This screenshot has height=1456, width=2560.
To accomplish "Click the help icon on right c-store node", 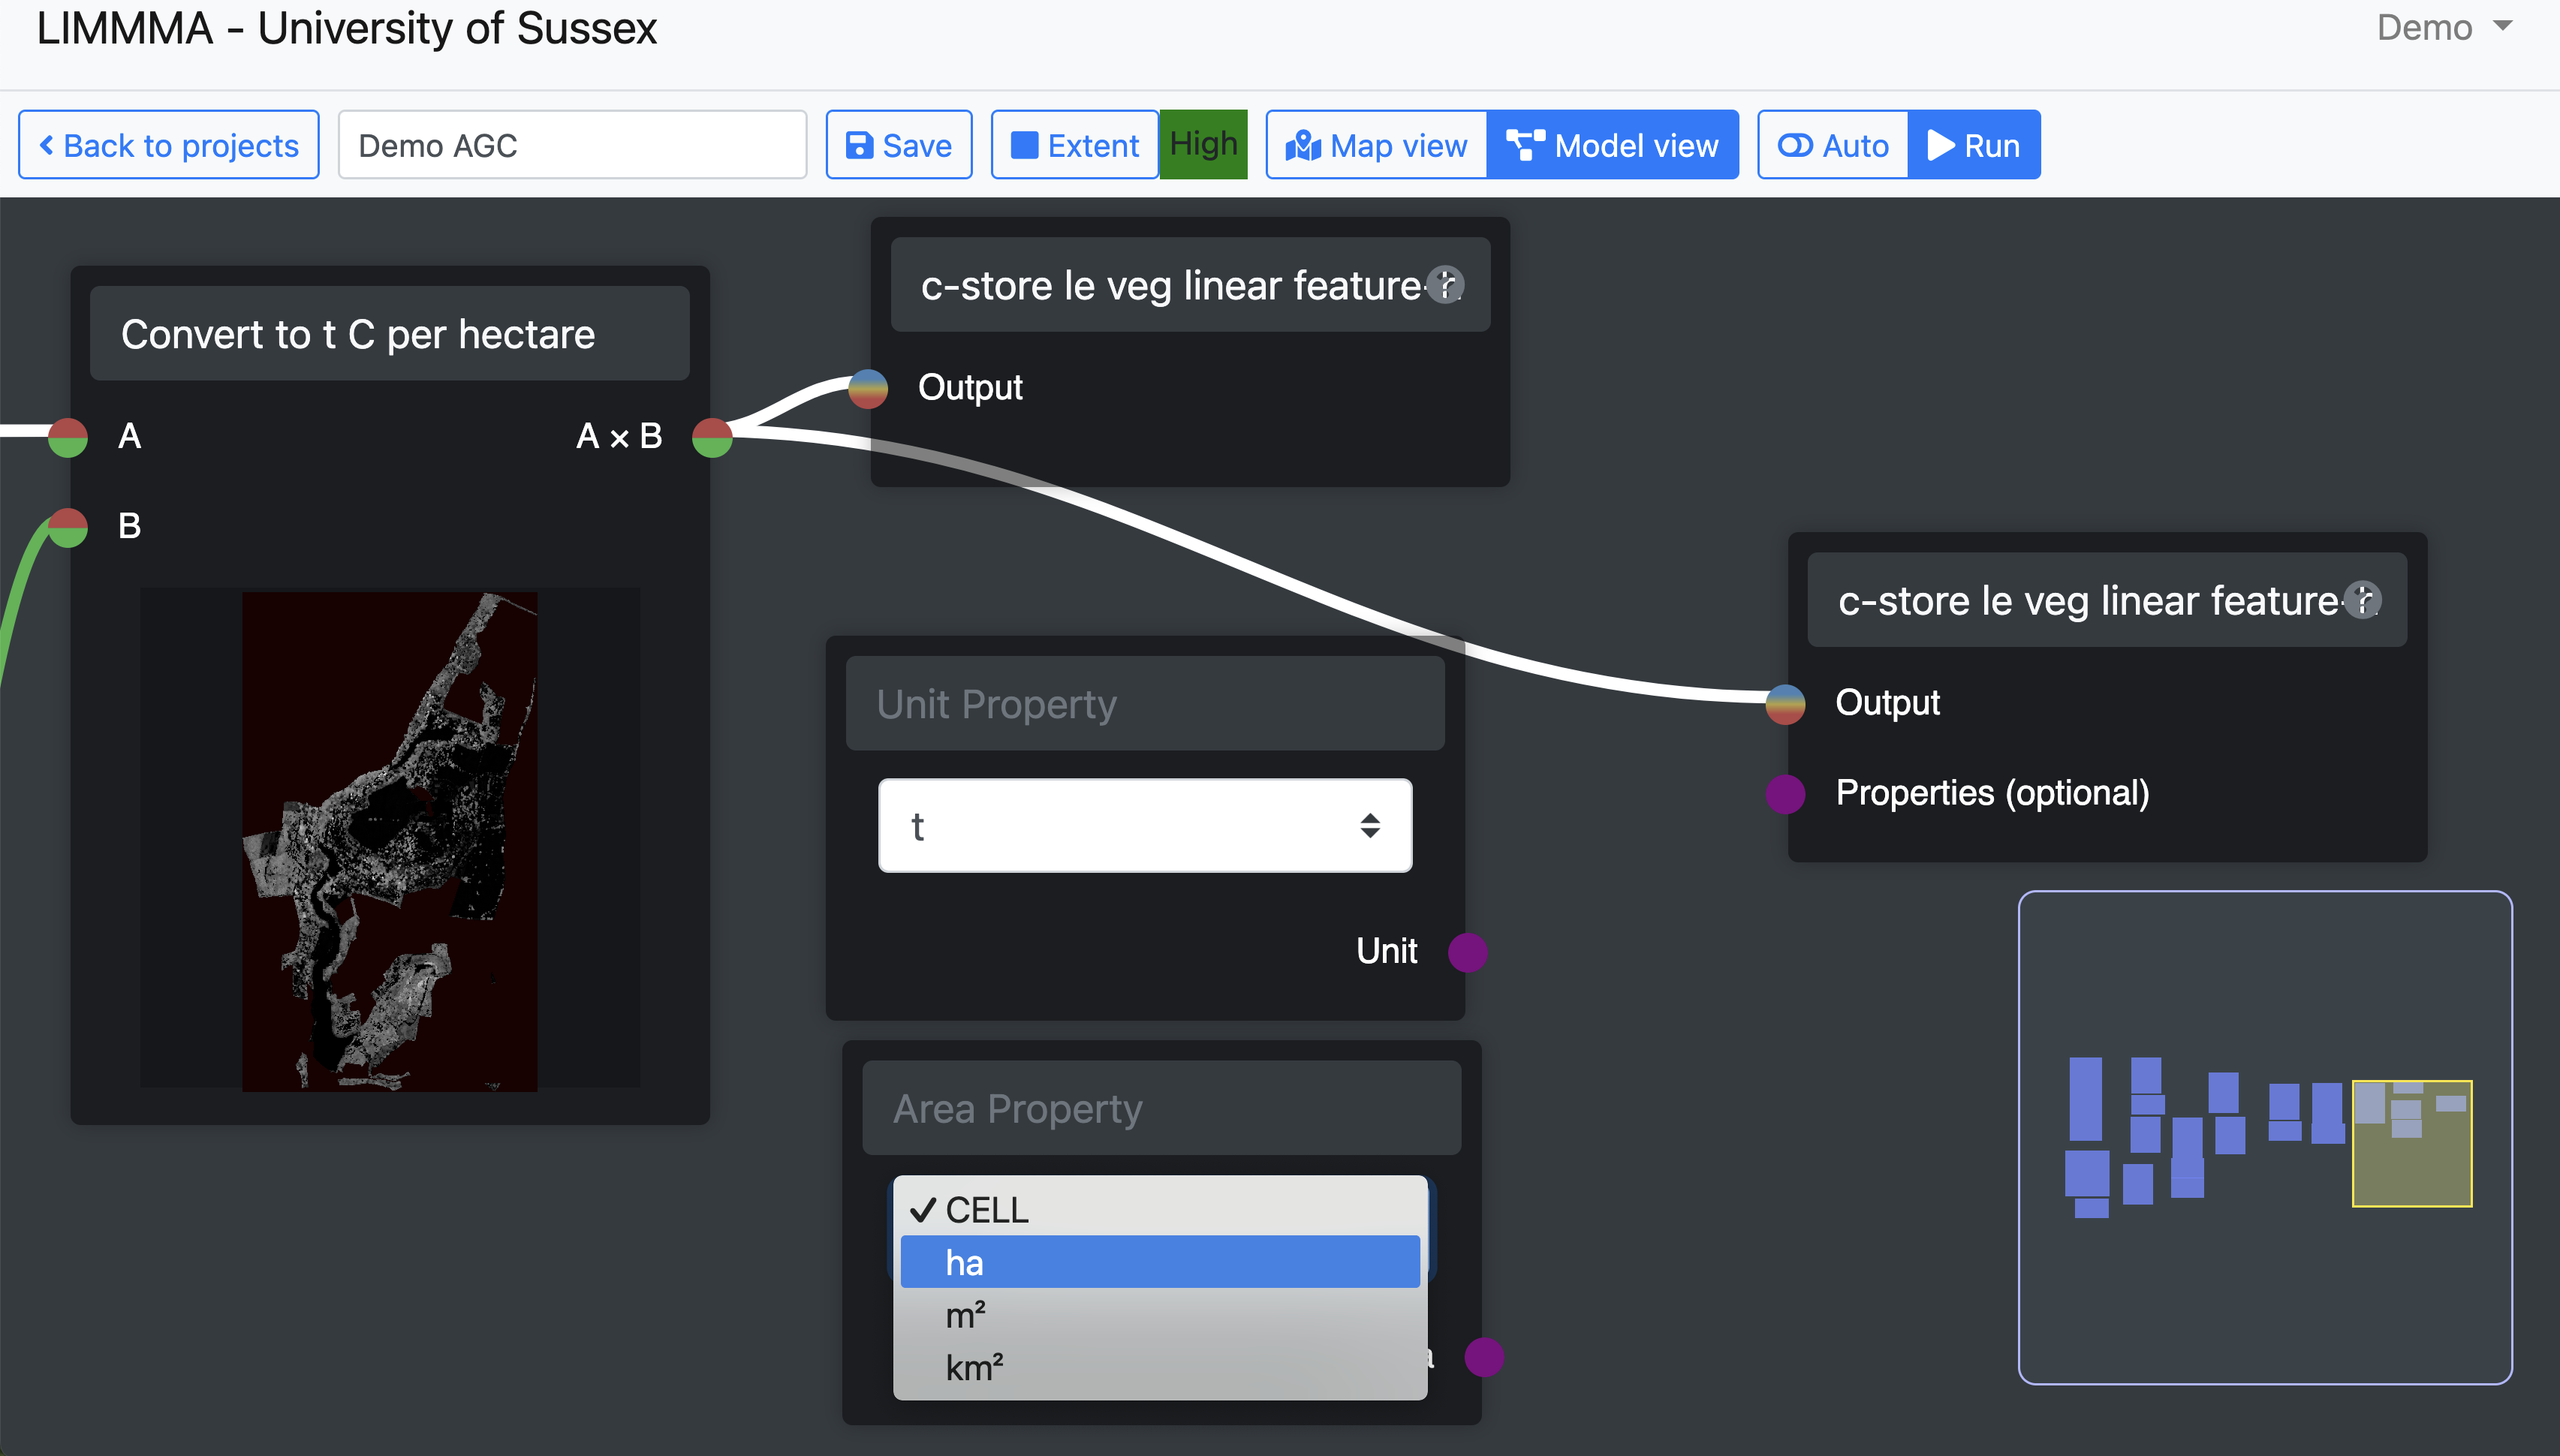I will coord(2362,600).
